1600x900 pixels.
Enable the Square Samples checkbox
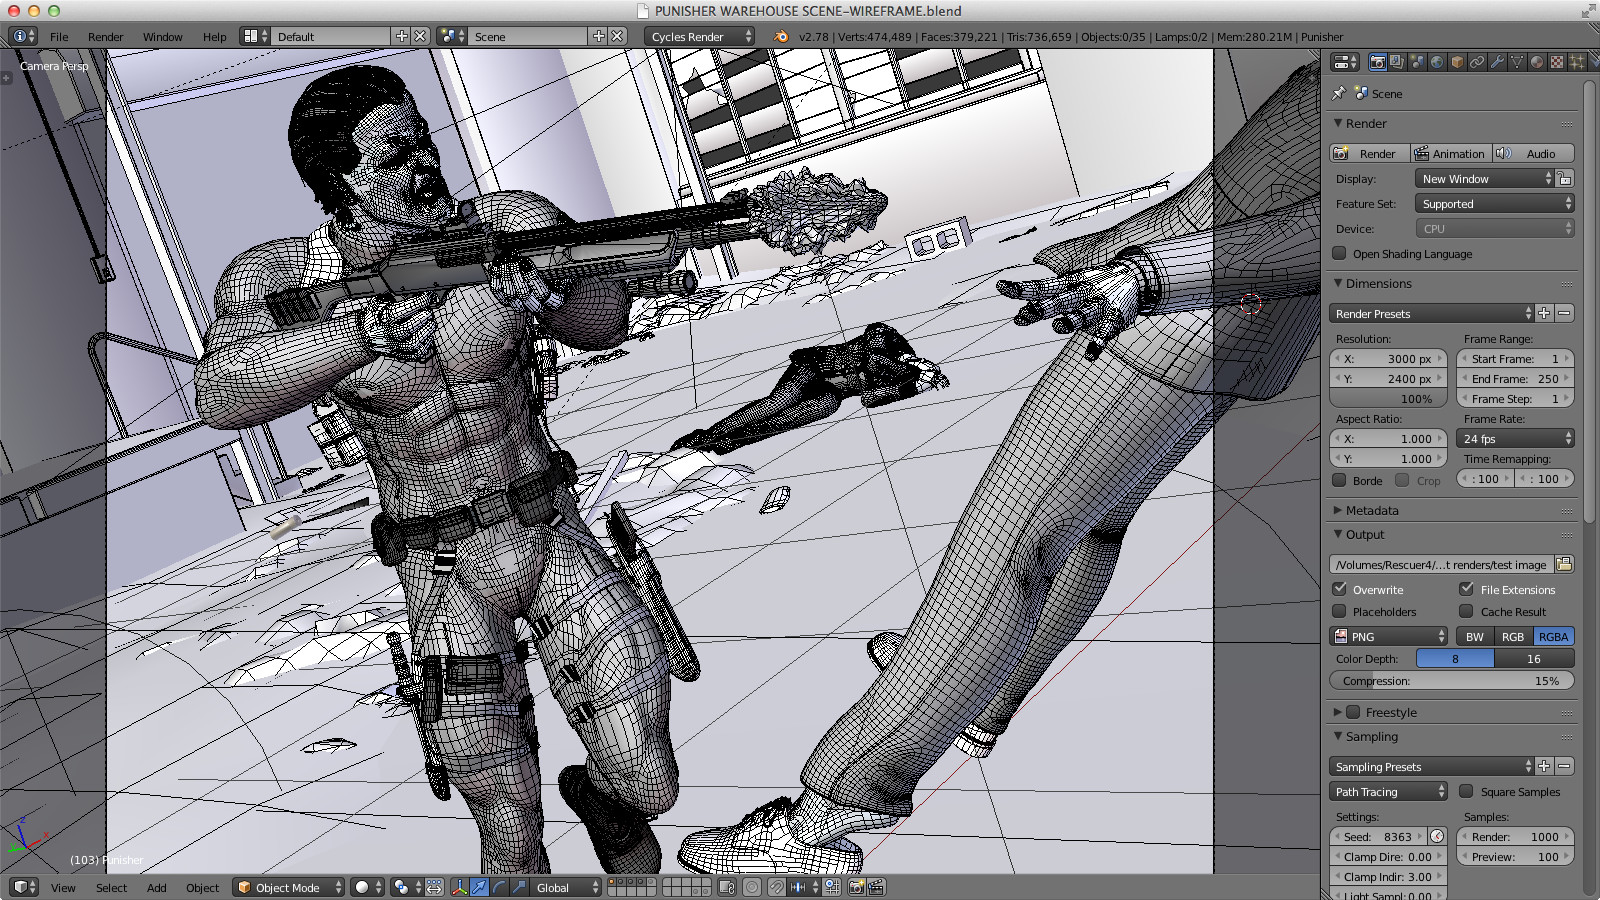click(1467, 791)
